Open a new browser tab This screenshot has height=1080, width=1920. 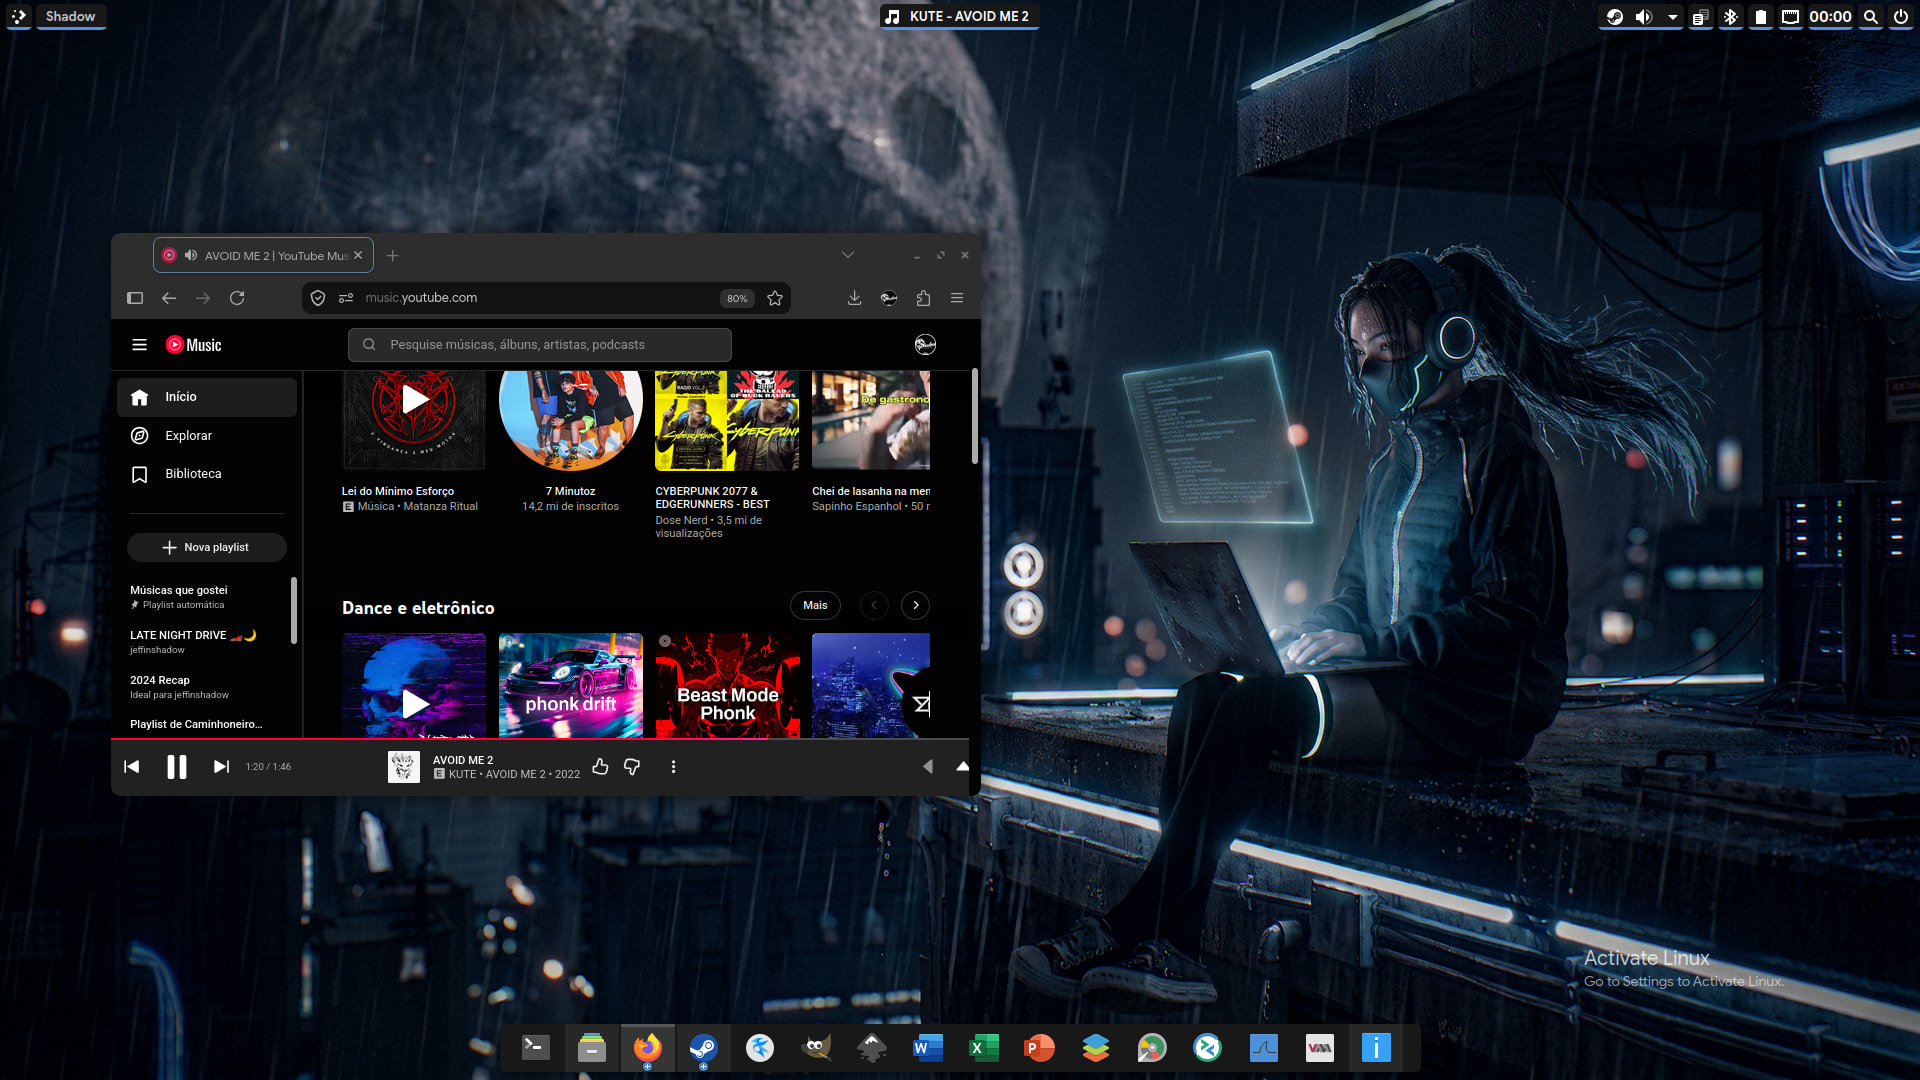(x=393, y=256)
